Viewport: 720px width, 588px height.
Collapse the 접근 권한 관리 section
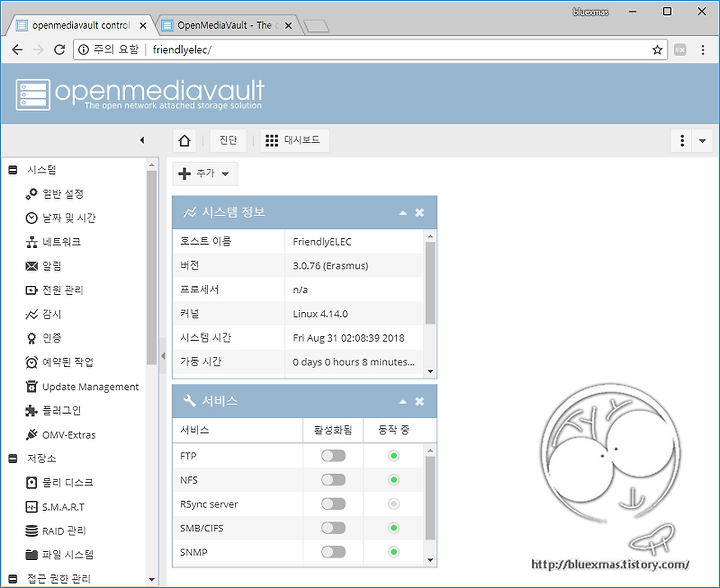13,578
